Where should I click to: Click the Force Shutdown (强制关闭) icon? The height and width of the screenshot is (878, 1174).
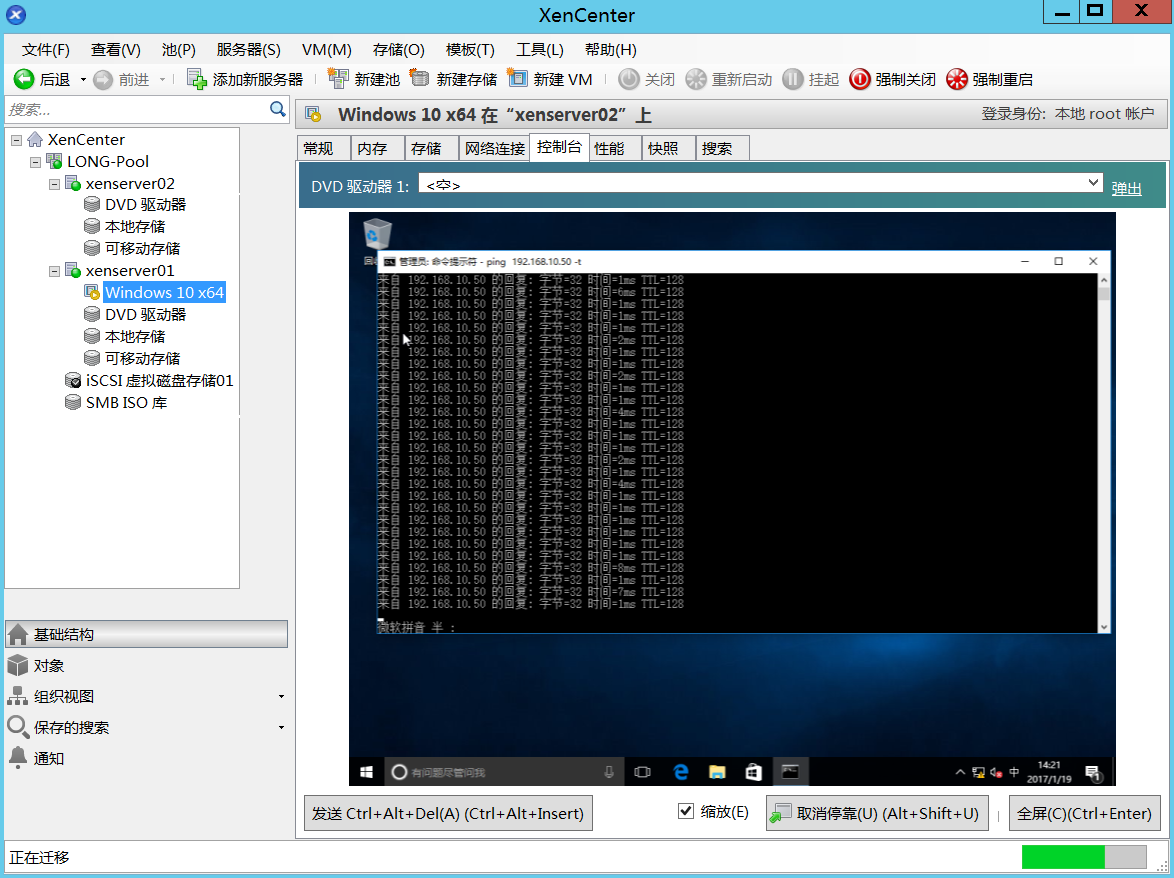click(860, 79)
